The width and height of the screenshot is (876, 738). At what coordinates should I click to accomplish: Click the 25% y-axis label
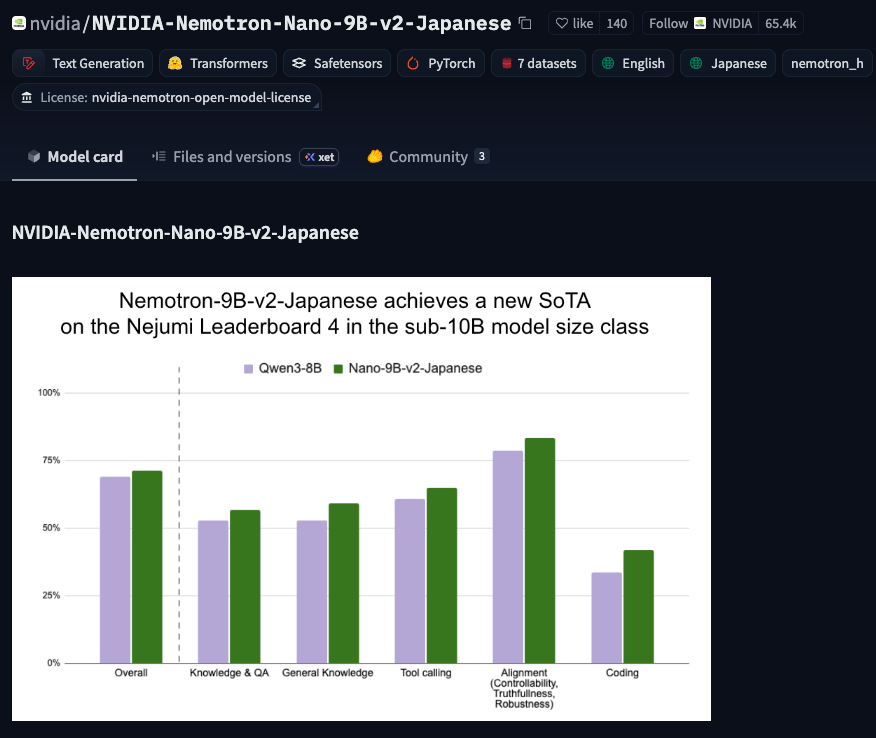pos(51,596)
